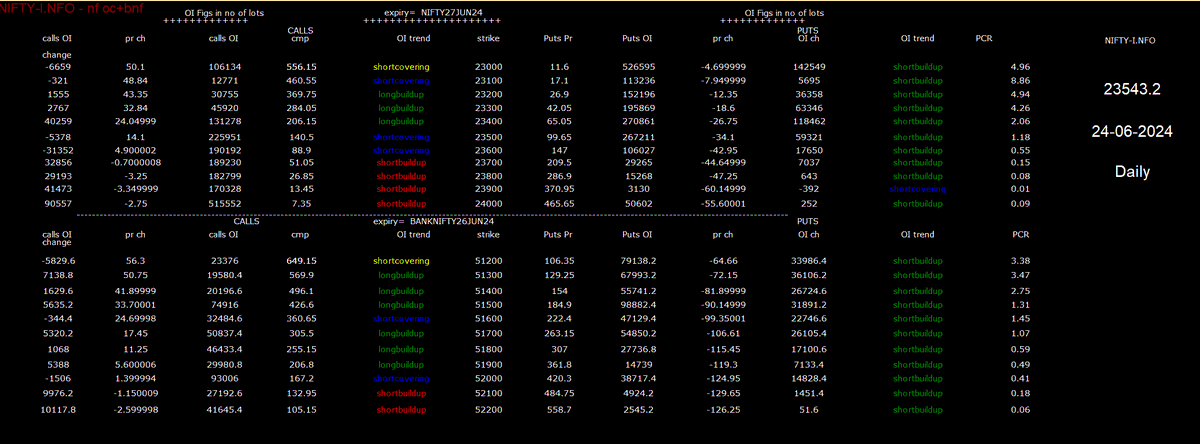This screenshot has height=444, width=1200.
Task: Select the Daily timeframe label
Action: click(x=1132, y=172)
